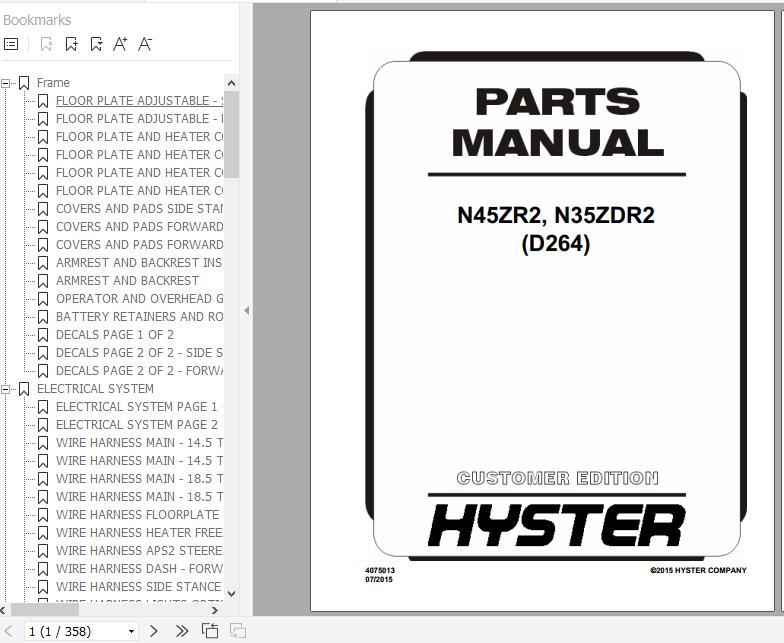Viewport: 784px width, 643px height.
Task: Click the next view icon
Action: click(238, 631)
